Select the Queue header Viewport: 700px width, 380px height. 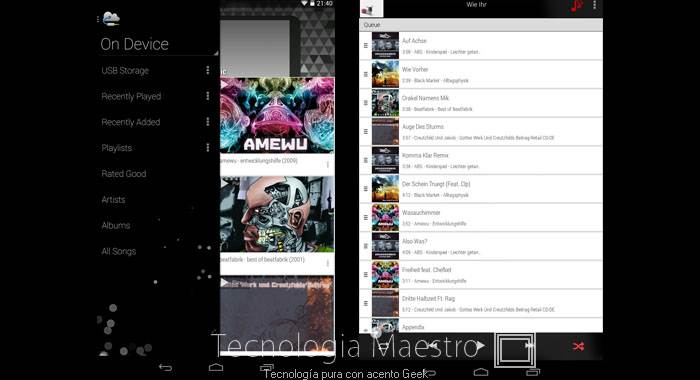[x=481, y=25]
